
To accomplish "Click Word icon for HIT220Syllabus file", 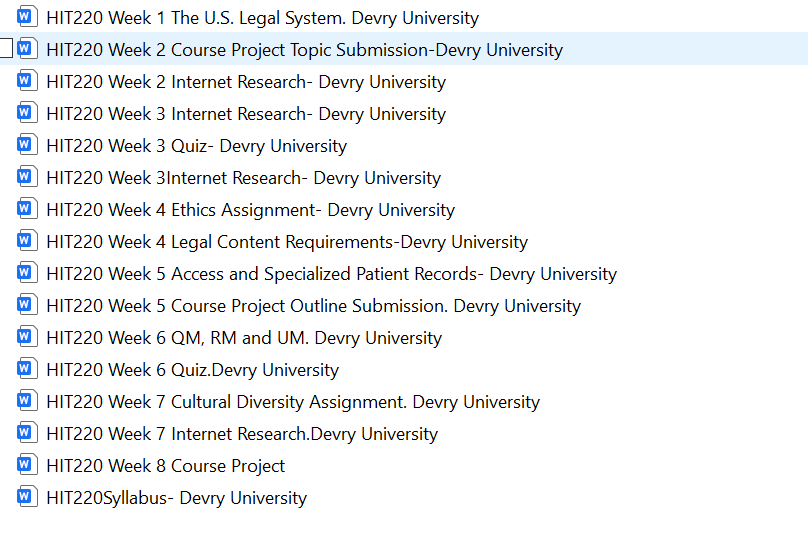I will point(27,497).
